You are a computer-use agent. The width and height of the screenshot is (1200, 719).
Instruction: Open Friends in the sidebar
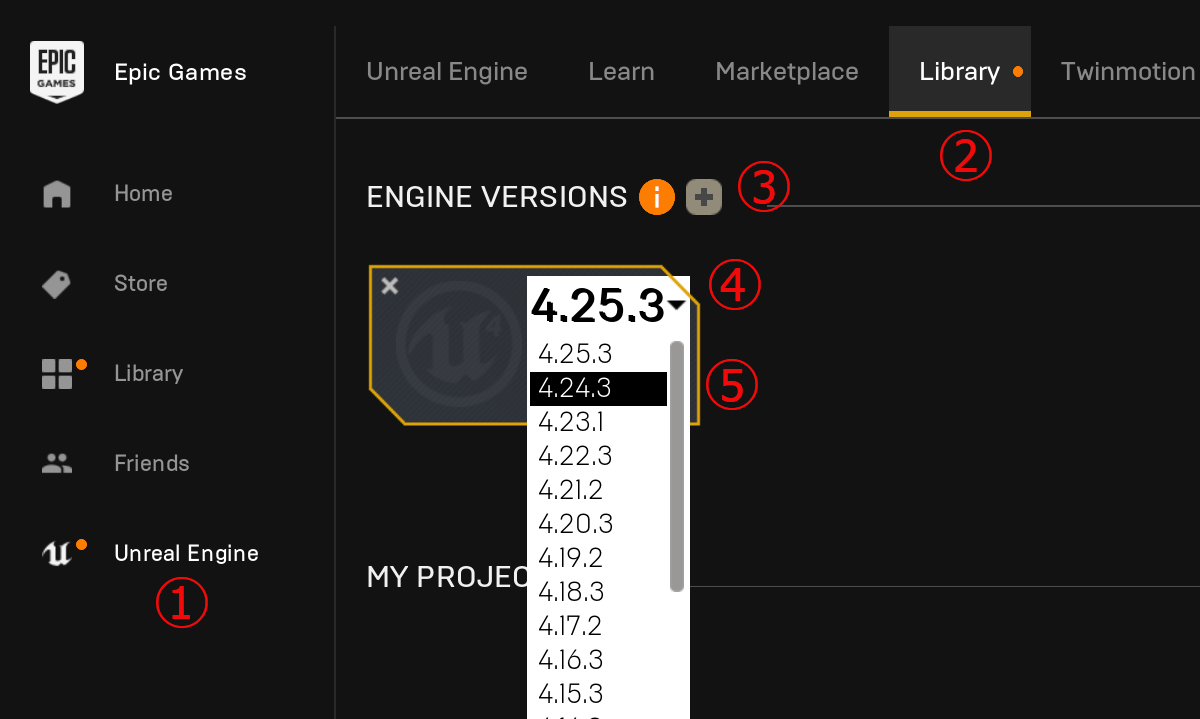[151, 463]
